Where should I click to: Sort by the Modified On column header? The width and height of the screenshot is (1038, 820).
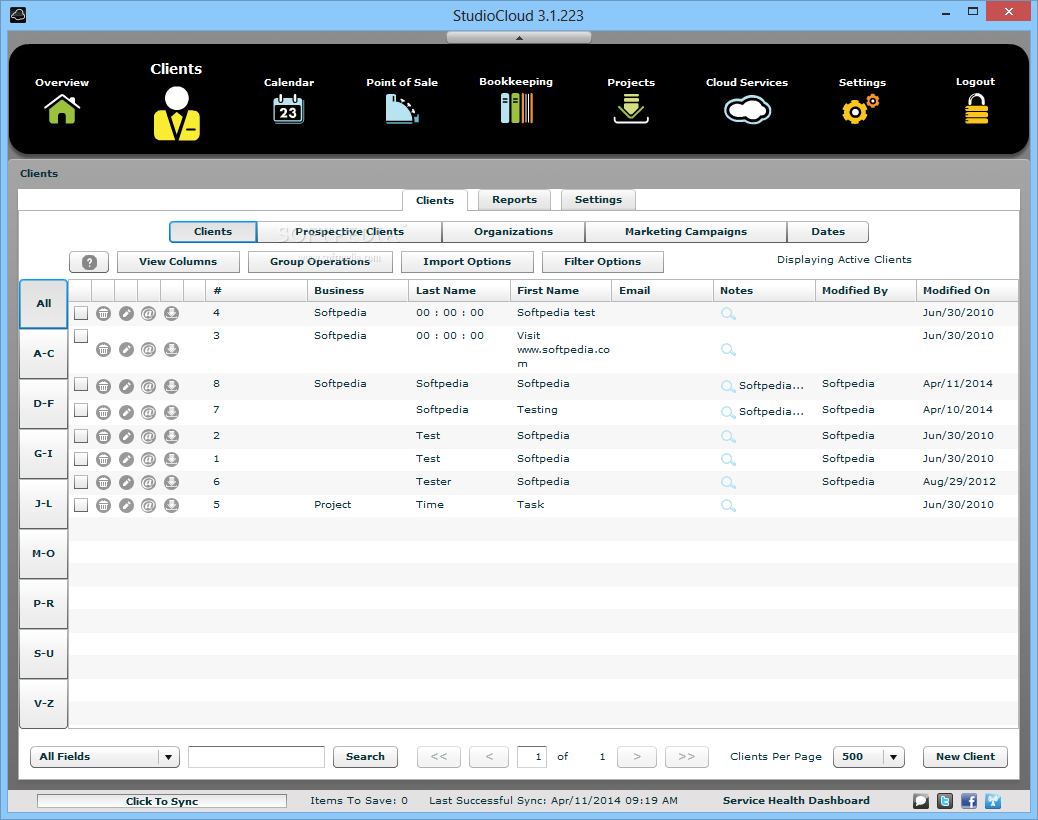click(x=967, y=291)
